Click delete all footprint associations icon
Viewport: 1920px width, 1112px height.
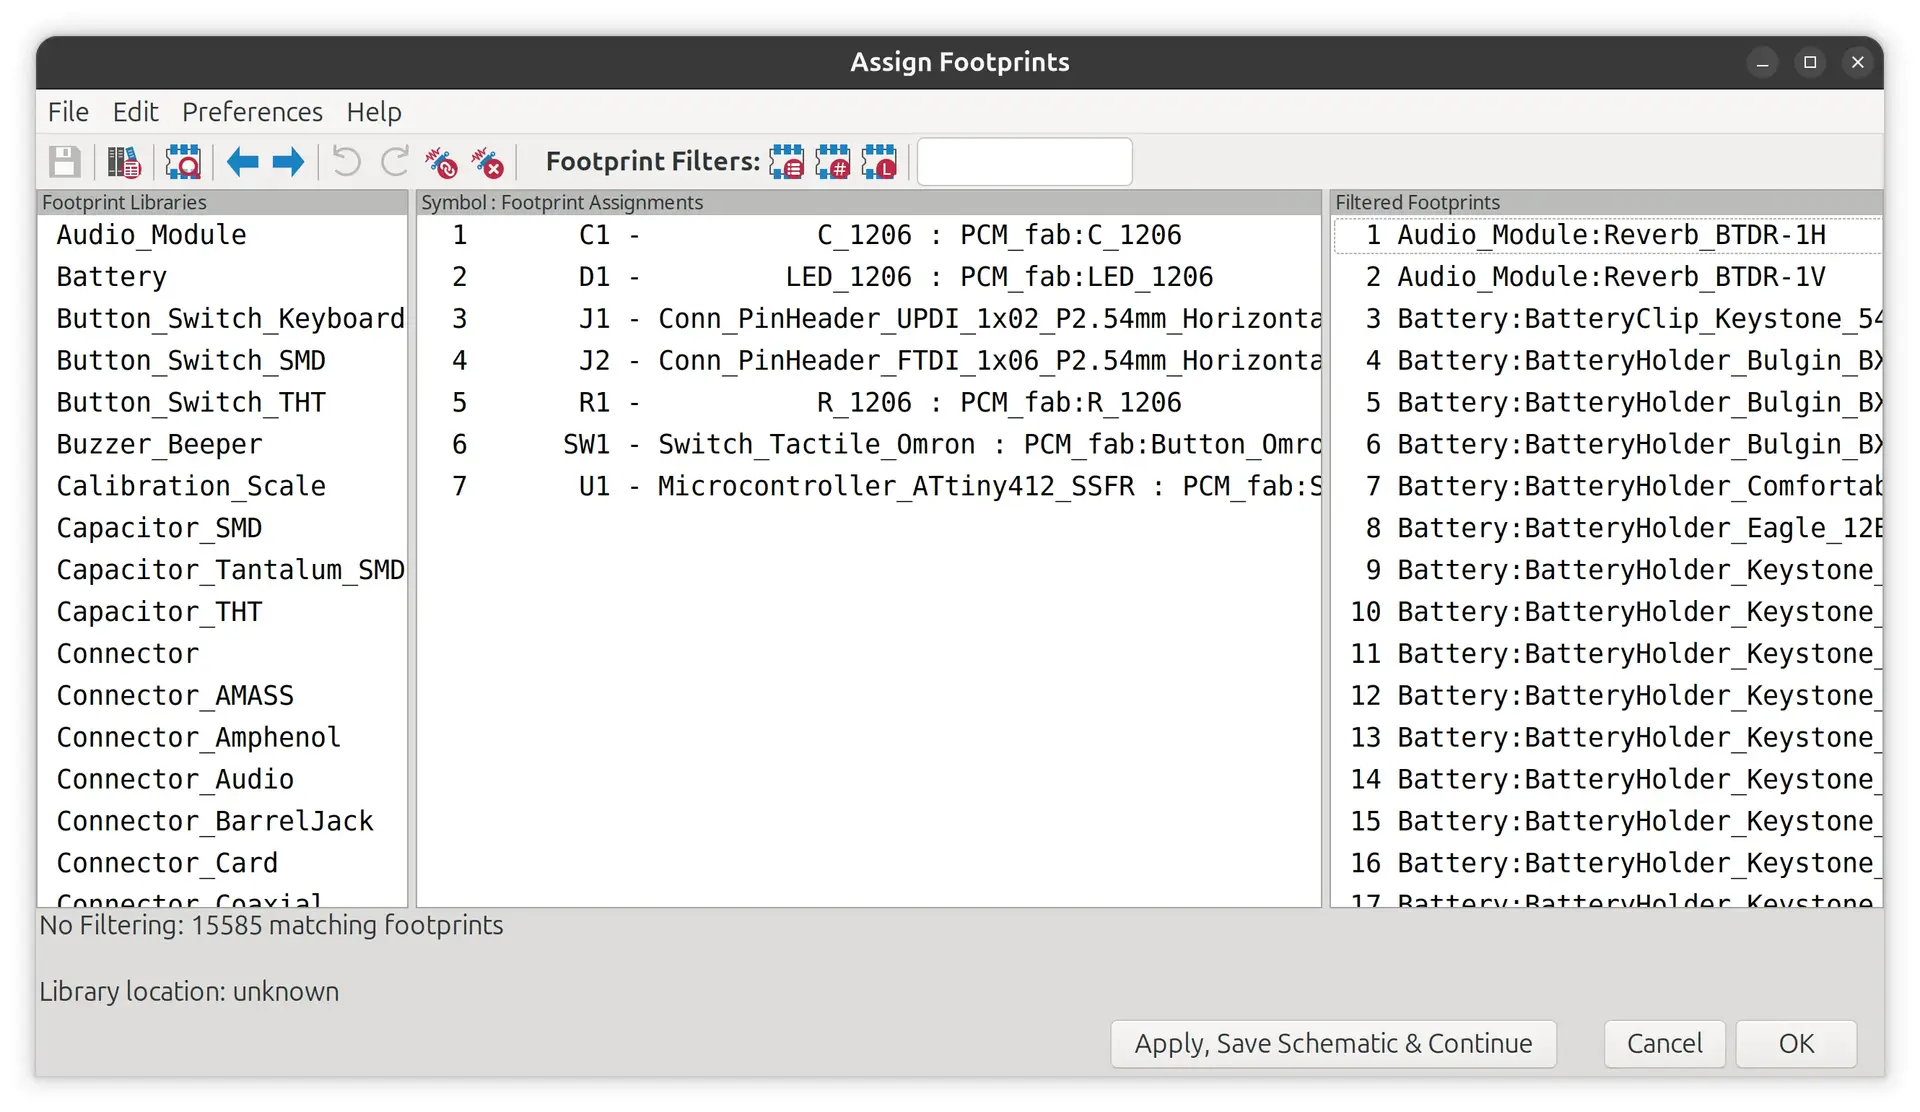point(488,162)
